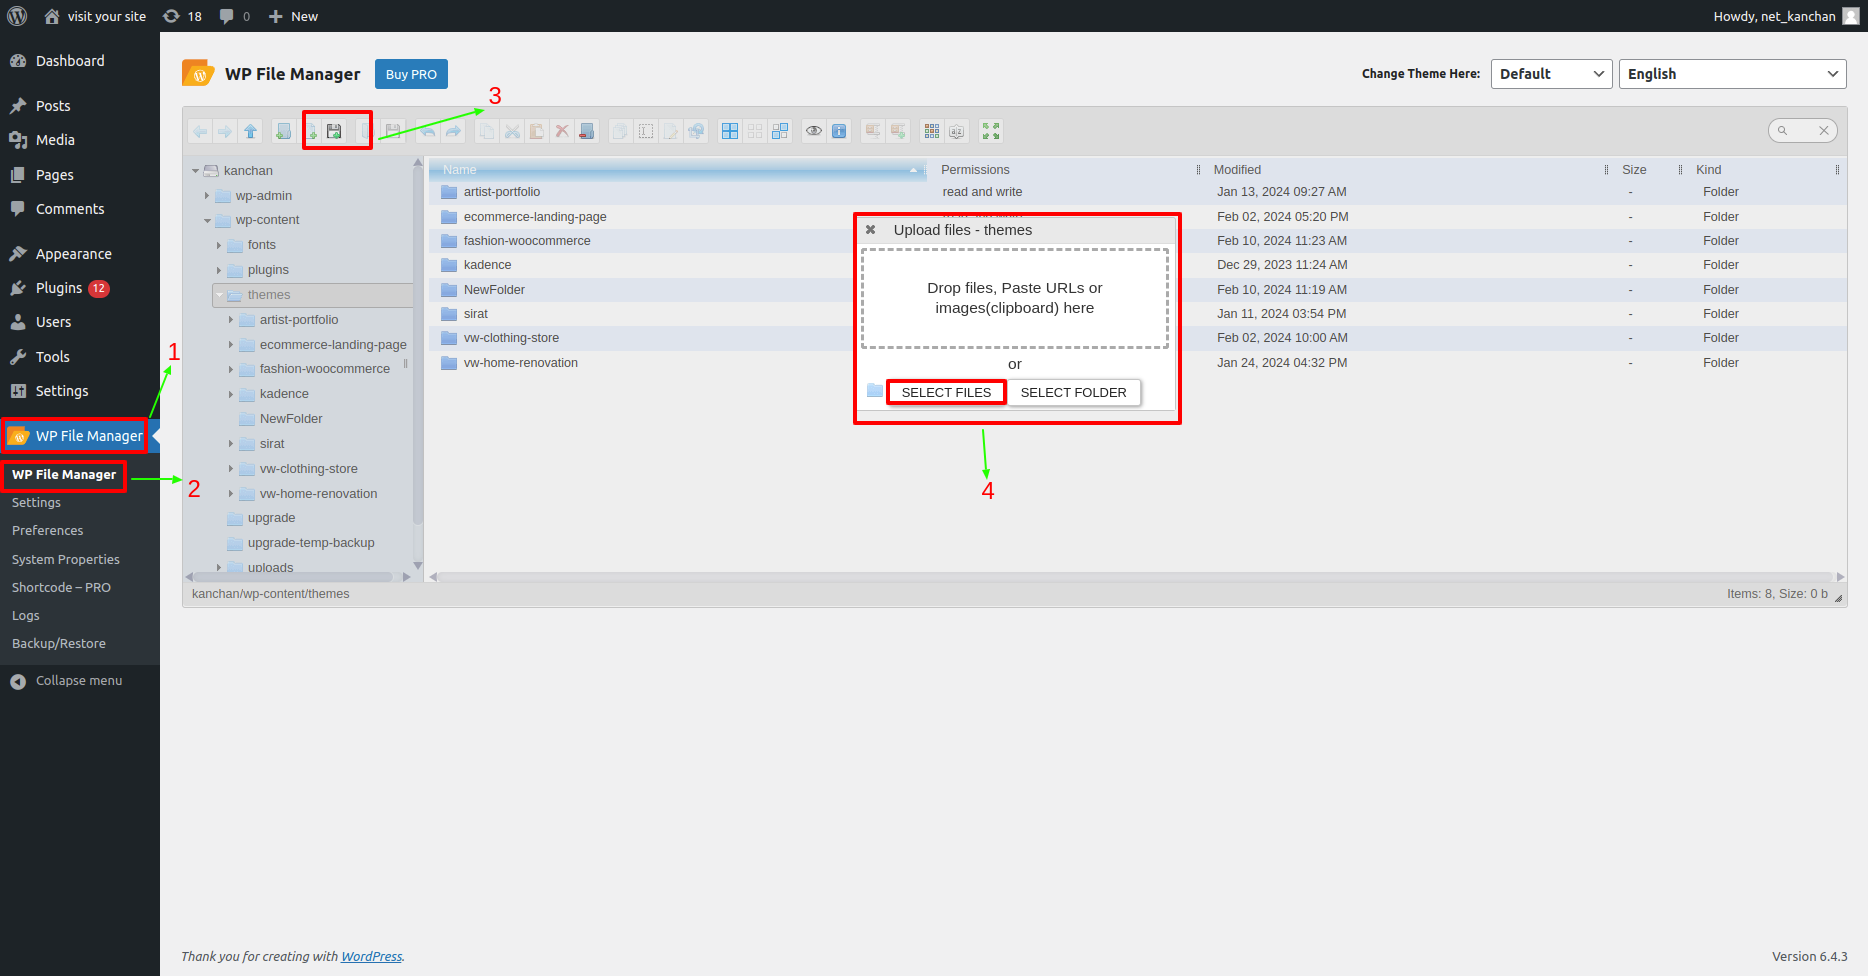Expand the fonts tree folder
This screenshot has height=976, width=1868.
[x=219, y=245]
